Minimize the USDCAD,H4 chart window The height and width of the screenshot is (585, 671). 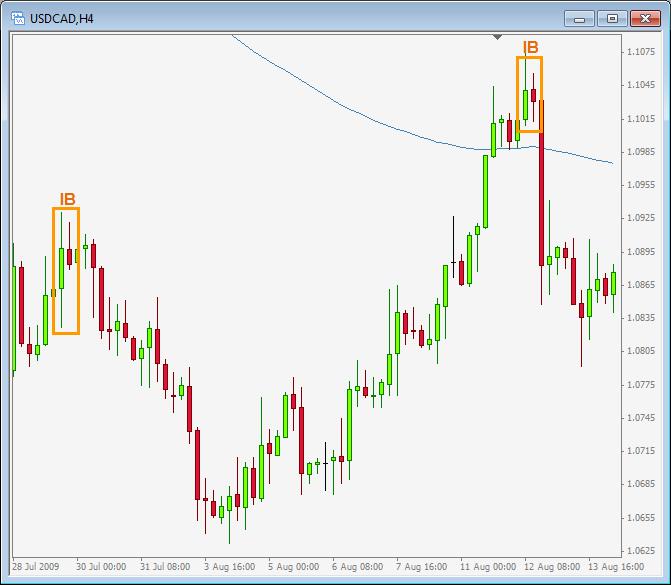pyautogui.click(x=579, y=19)
